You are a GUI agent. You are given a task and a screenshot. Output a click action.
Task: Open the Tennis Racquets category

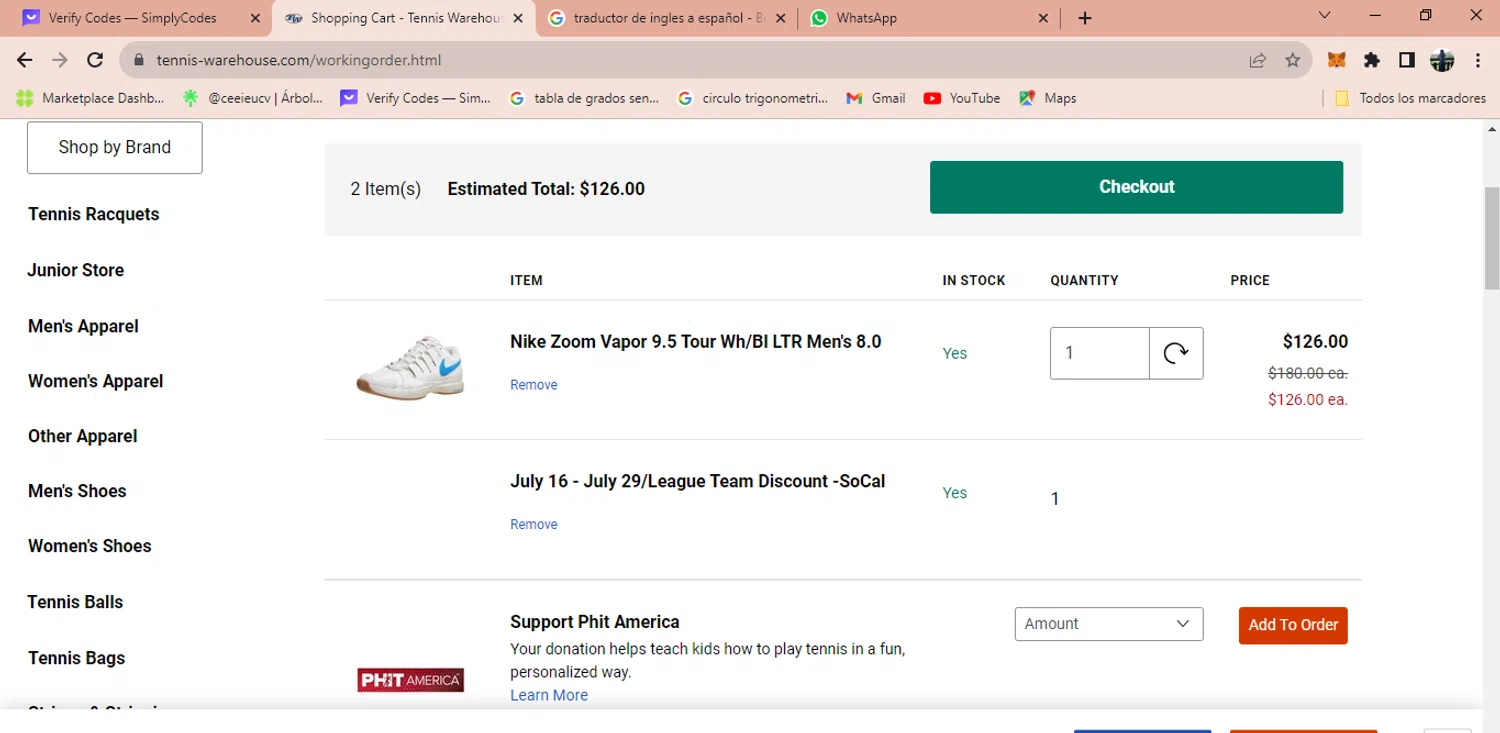[93, 214]
